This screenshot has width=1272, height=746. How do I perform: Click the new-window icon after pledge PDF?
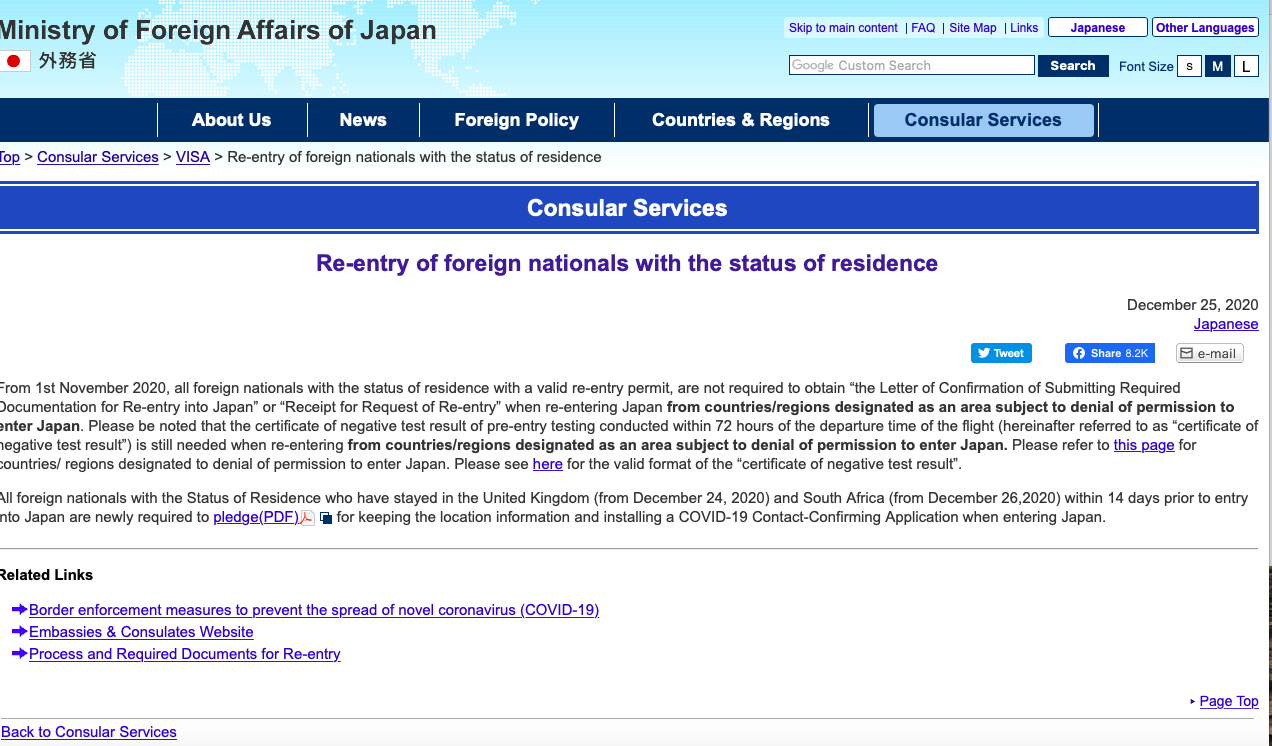326,518
